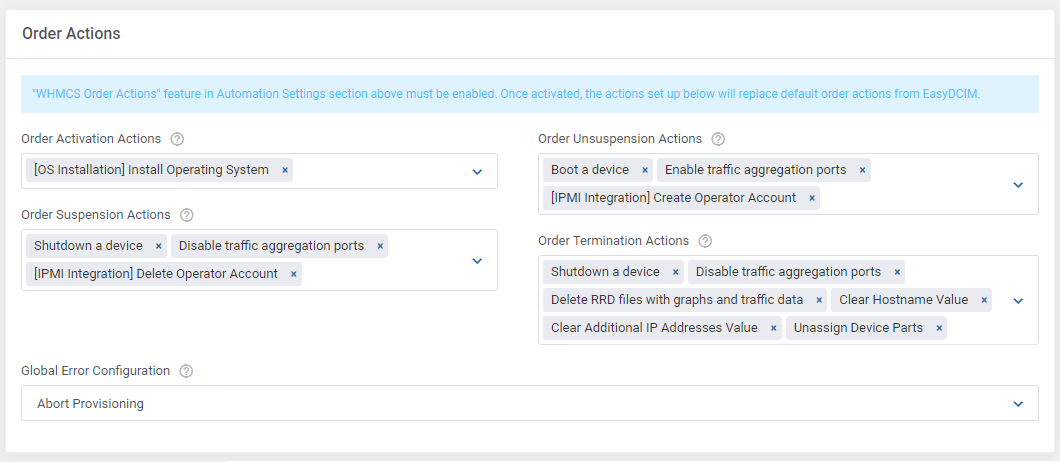Open help tooltip for Order Unsuspension Actions
Screen dimensions: 1060x462
pos(718,139)
